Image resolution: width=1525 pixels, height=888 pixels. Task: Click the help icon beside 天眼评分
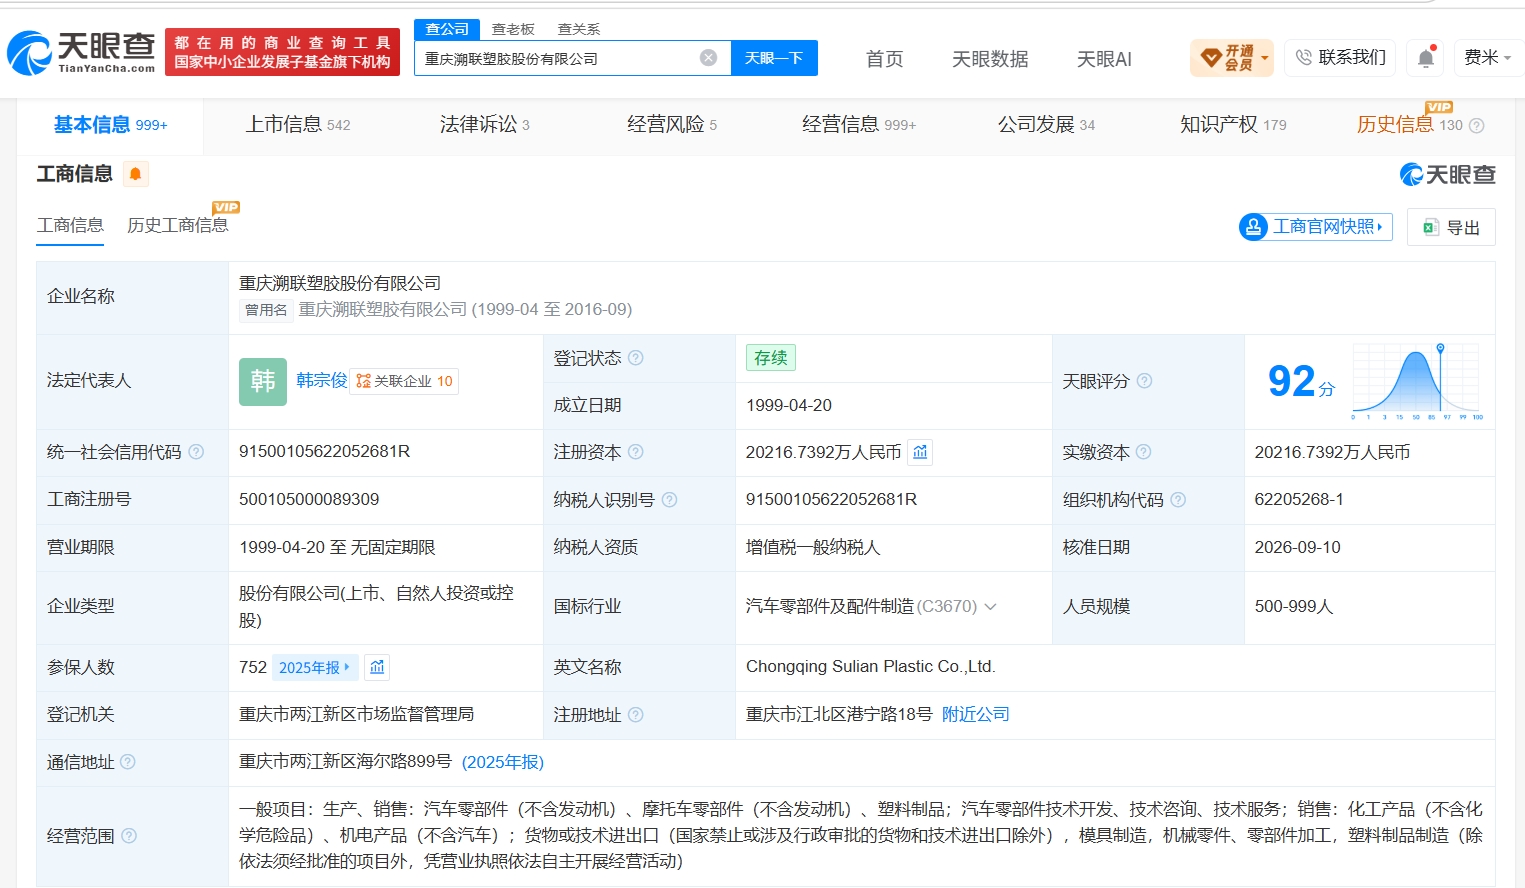click(x=1144, y=381)
